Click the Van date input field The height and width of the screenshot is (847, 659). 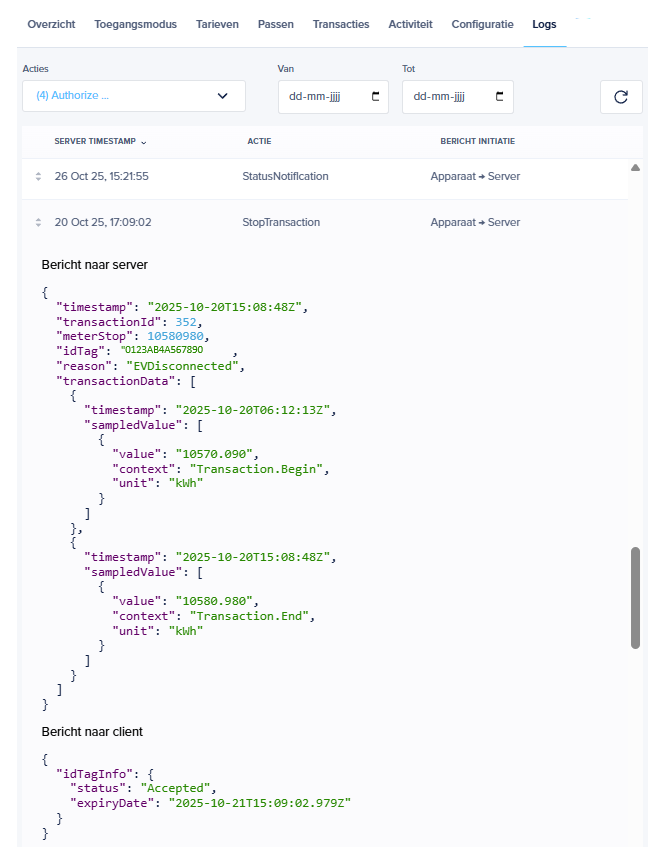pos(325,97)
